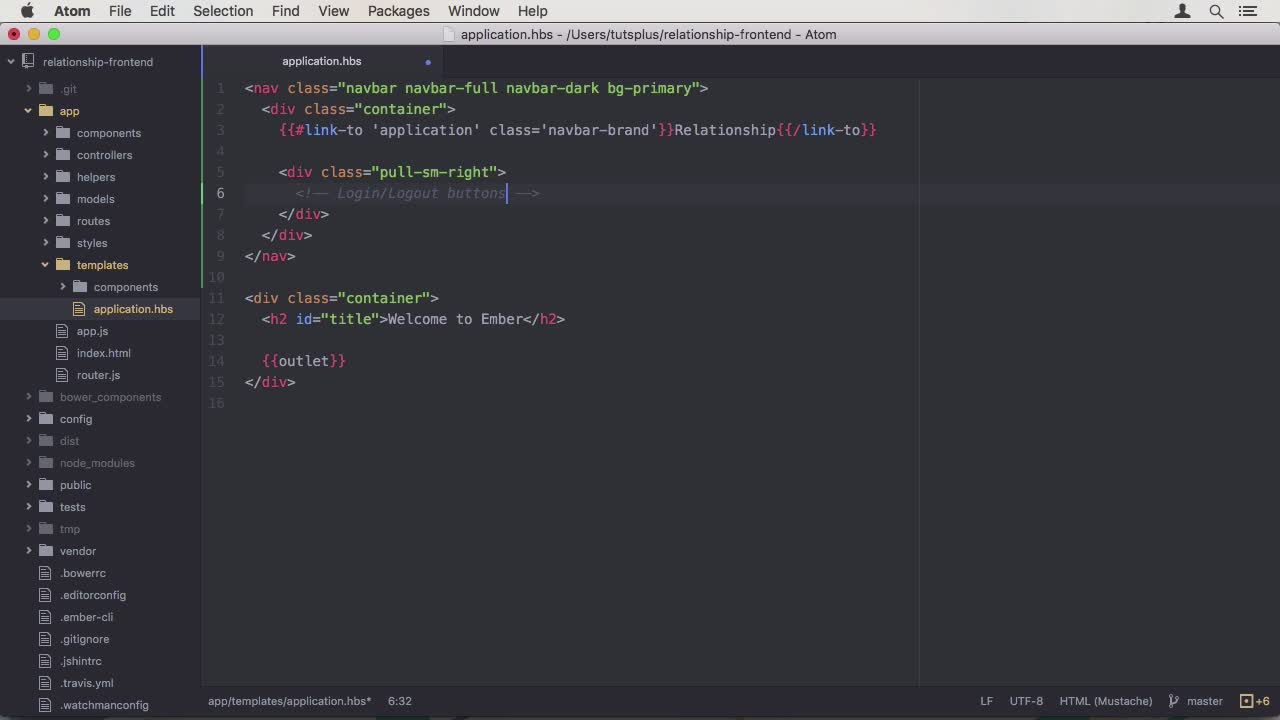The width and height of the screenshot is (1280, 720).
Task: Open the Apple menu
Action: pos(27,11)
